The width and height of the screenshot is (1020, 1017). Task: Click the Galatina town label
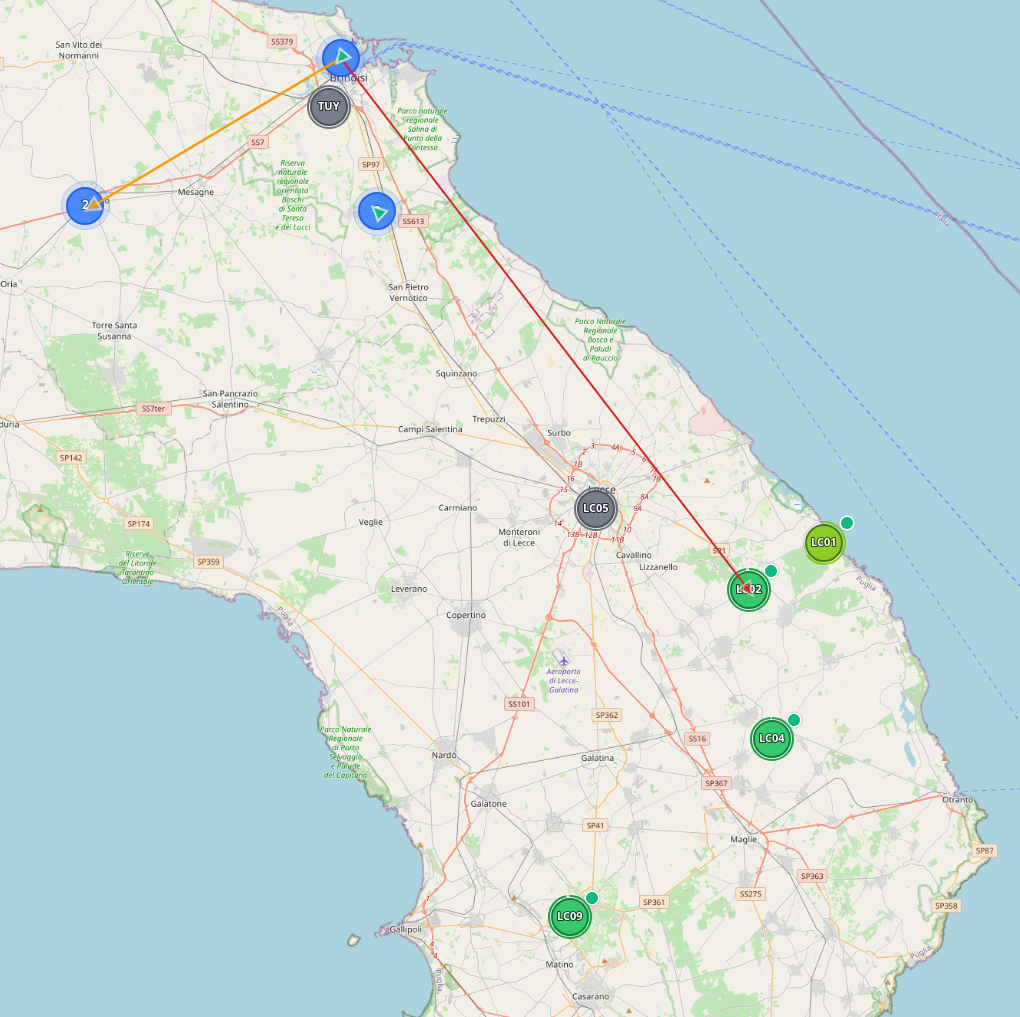click(x=597, y=758)
